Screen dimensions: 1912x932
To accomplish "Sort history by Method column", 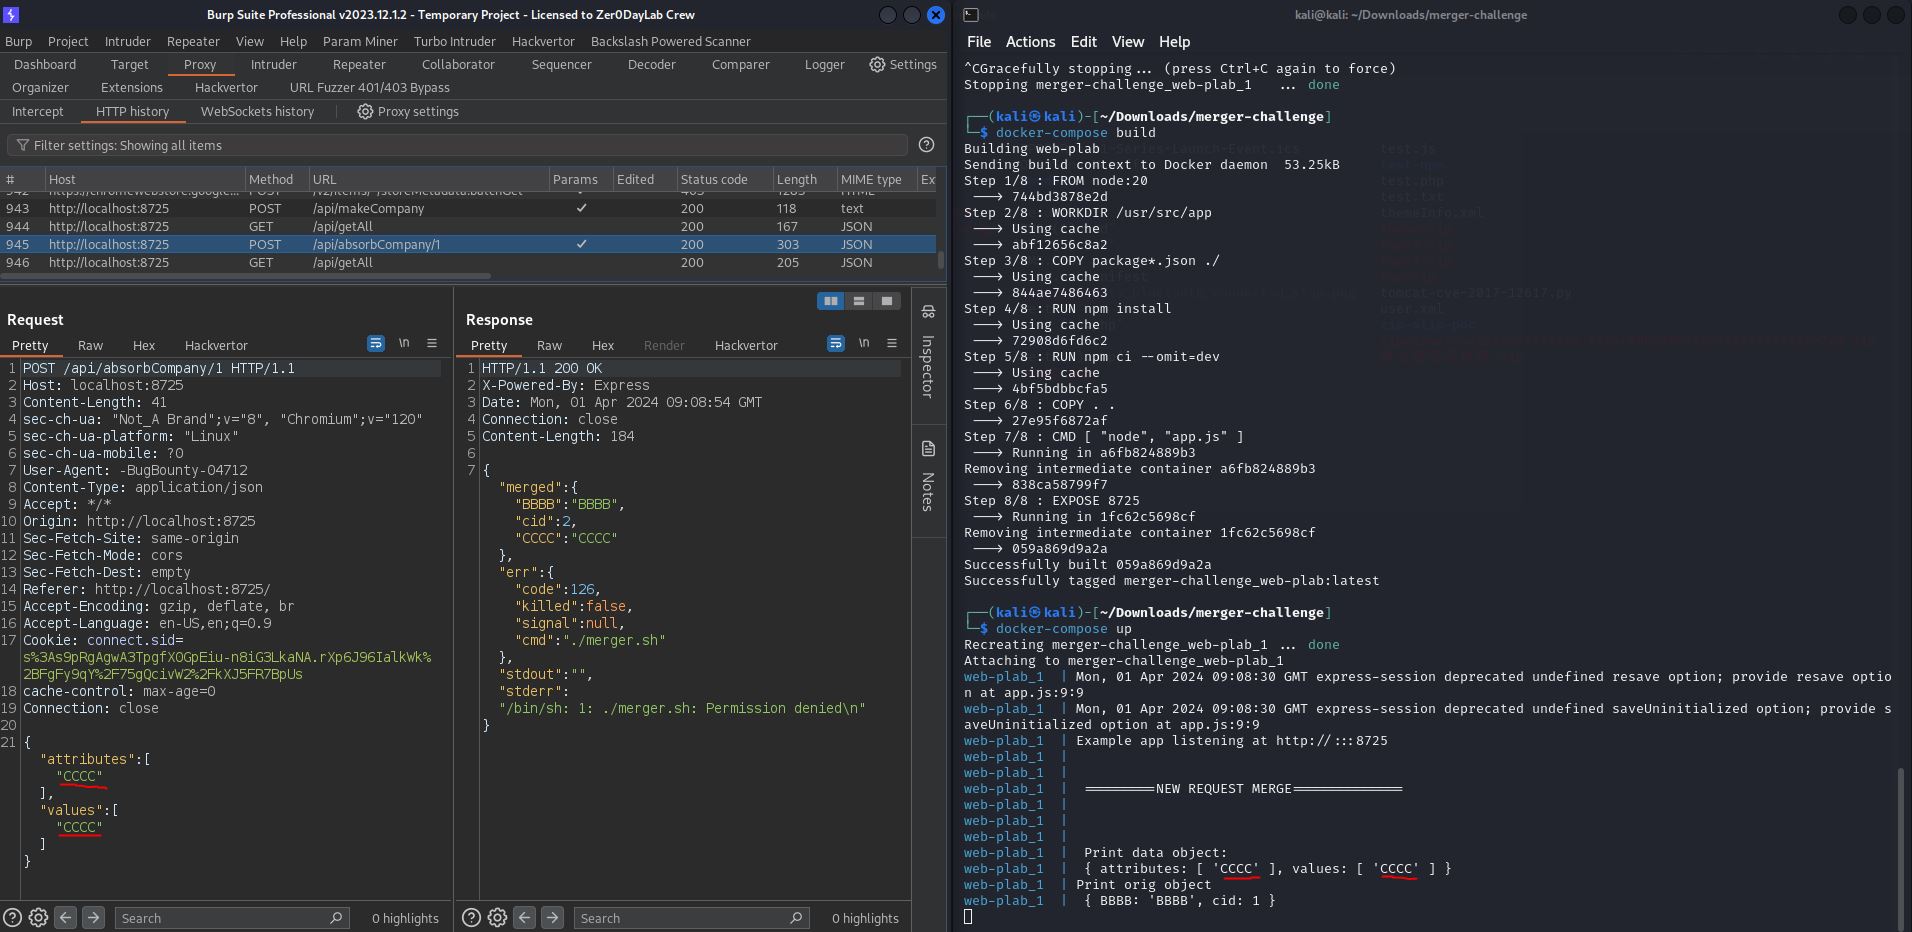I will [x=276, y=179].
